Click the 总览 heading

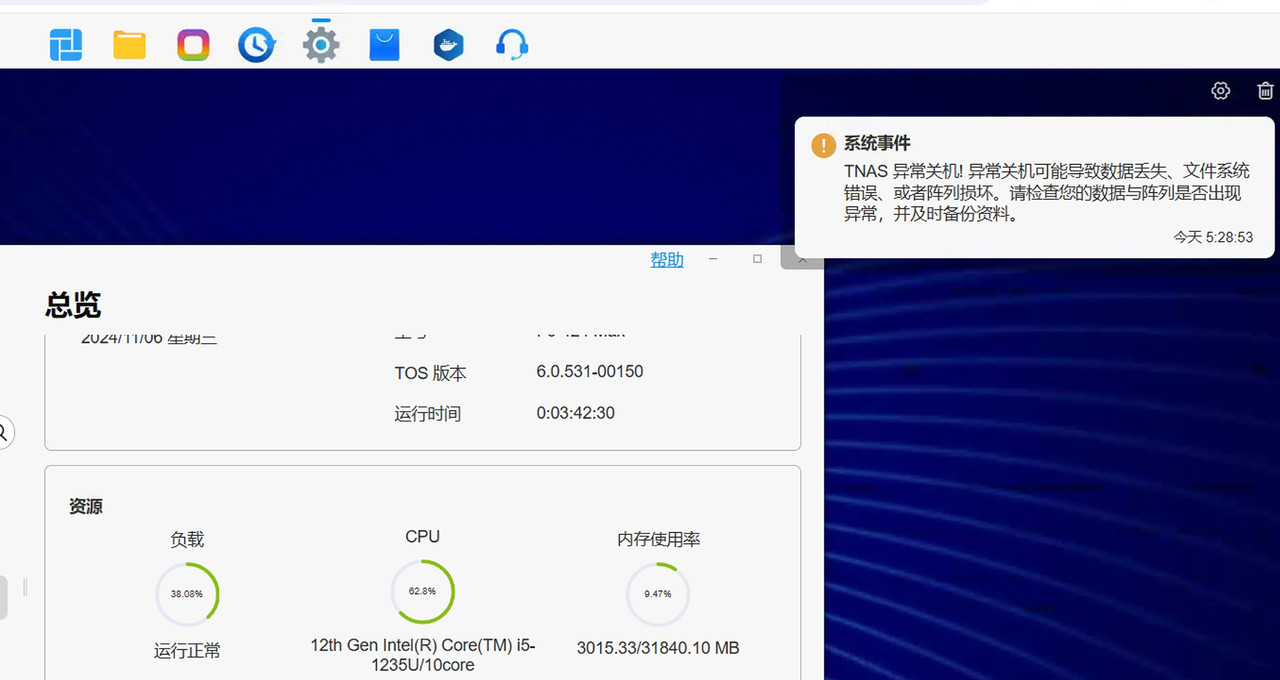[73, 305]
